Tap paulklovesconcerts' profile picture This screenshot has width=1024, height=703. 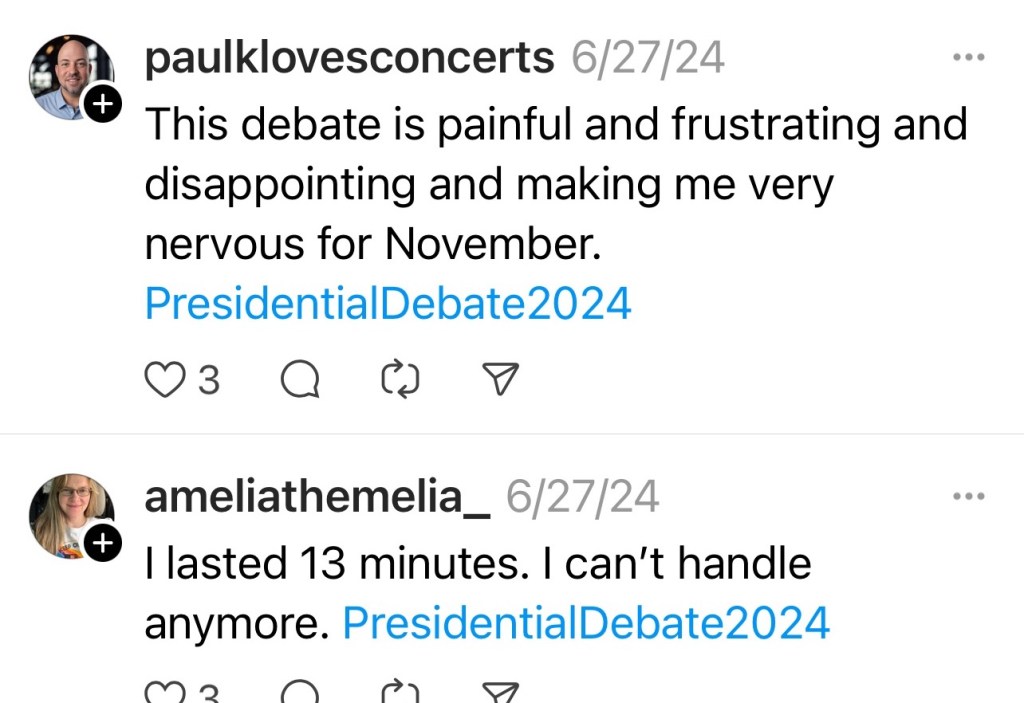tap(72, 77)
